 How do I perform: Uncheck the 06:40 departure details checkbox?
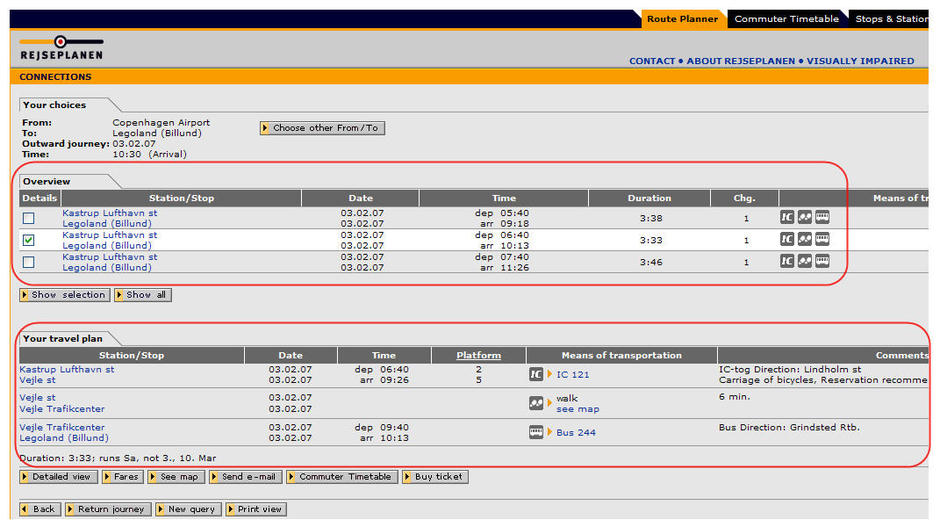pyautogui.click(x=28, y=240)
